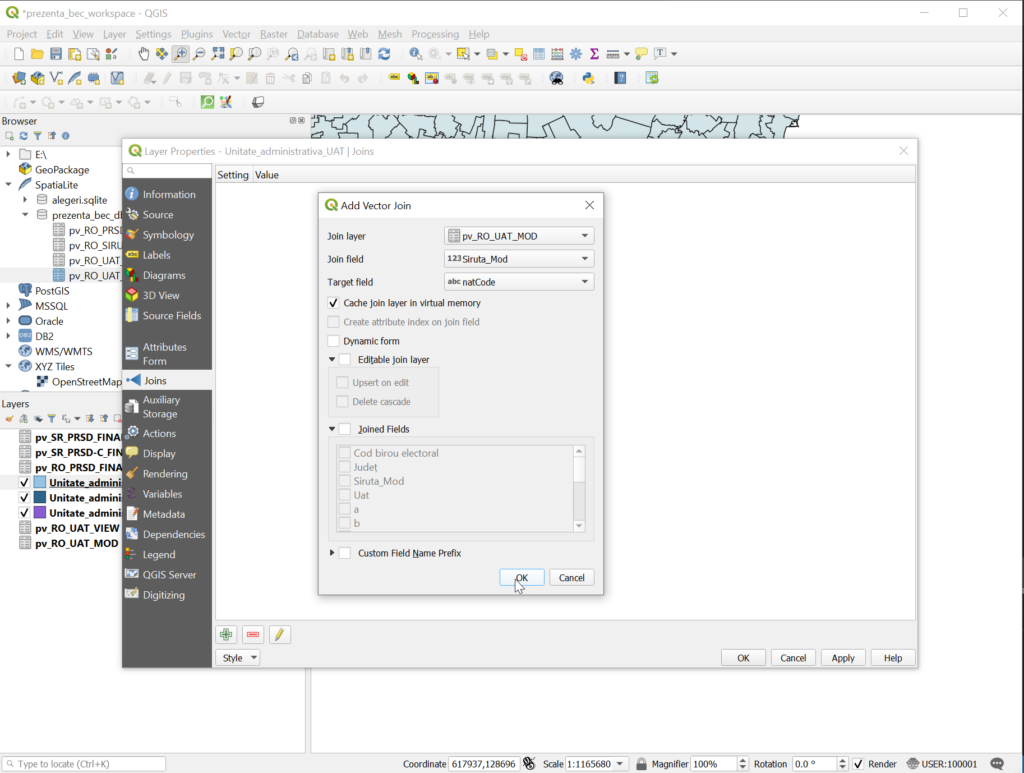Select the Zoom Out magnifier tool
1024x773 pixels.
click(199, 54)
